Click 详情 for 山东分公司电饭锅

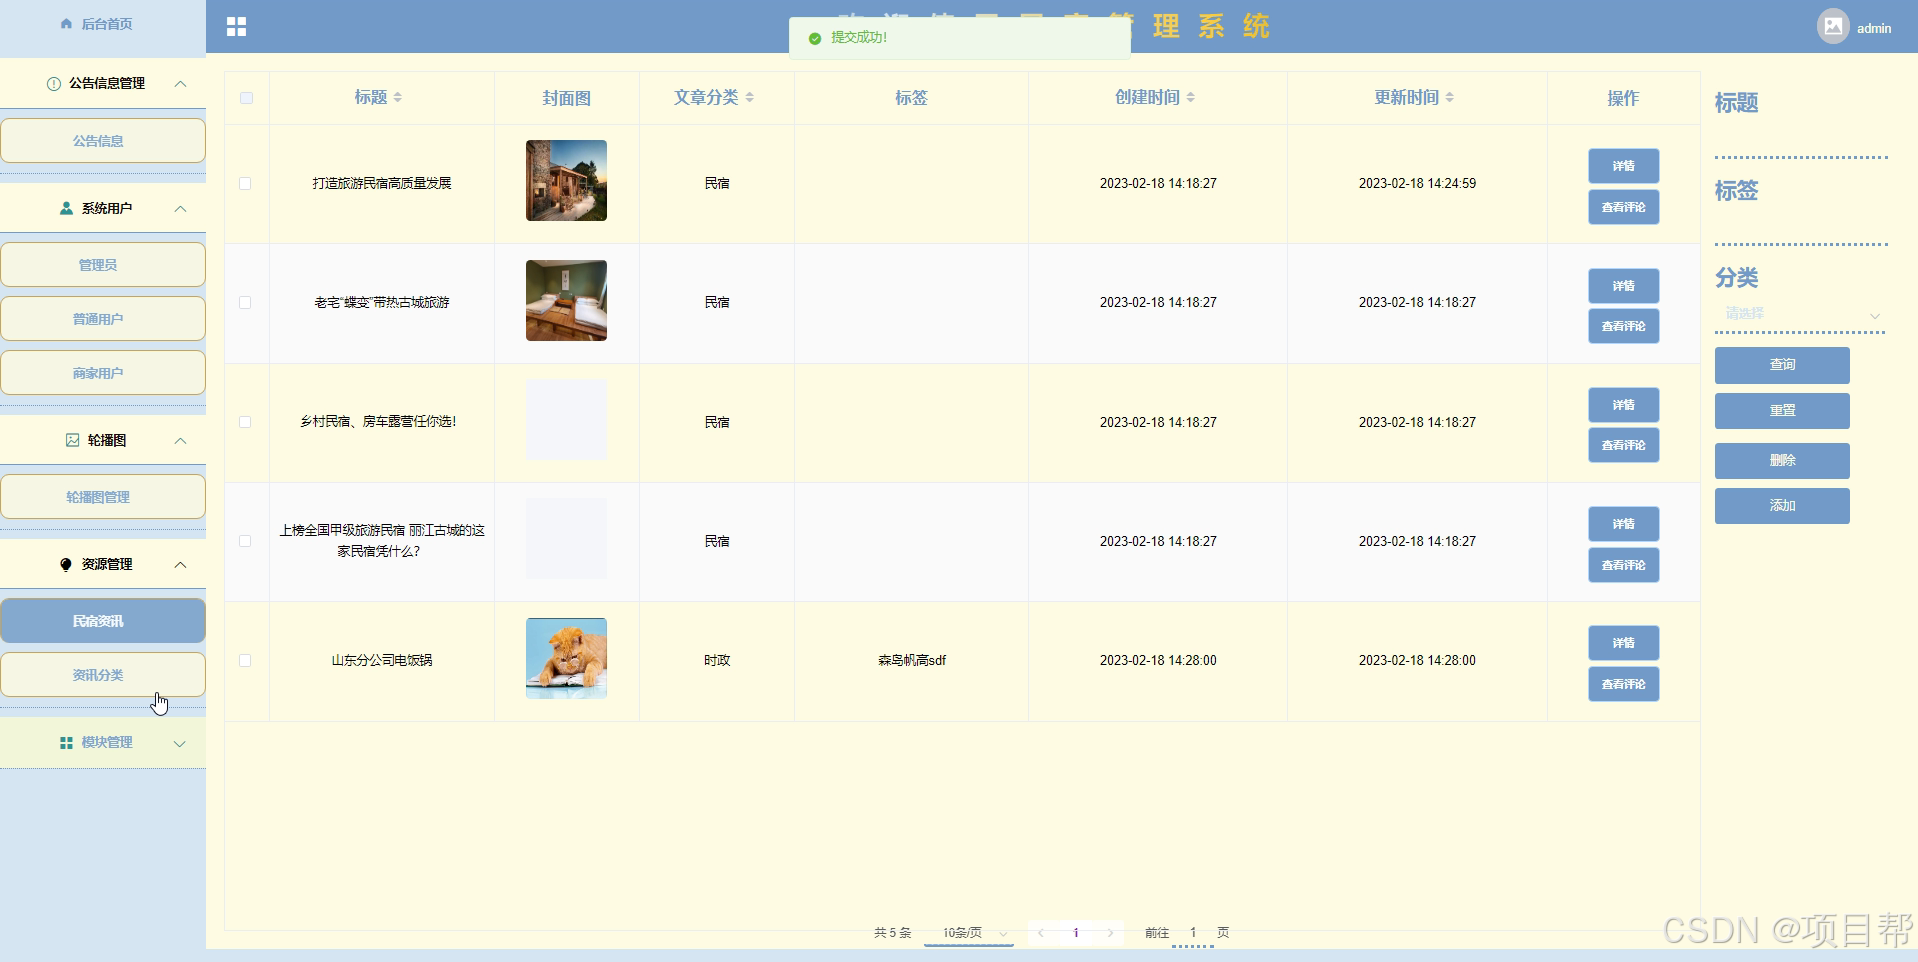(1623, 643)
